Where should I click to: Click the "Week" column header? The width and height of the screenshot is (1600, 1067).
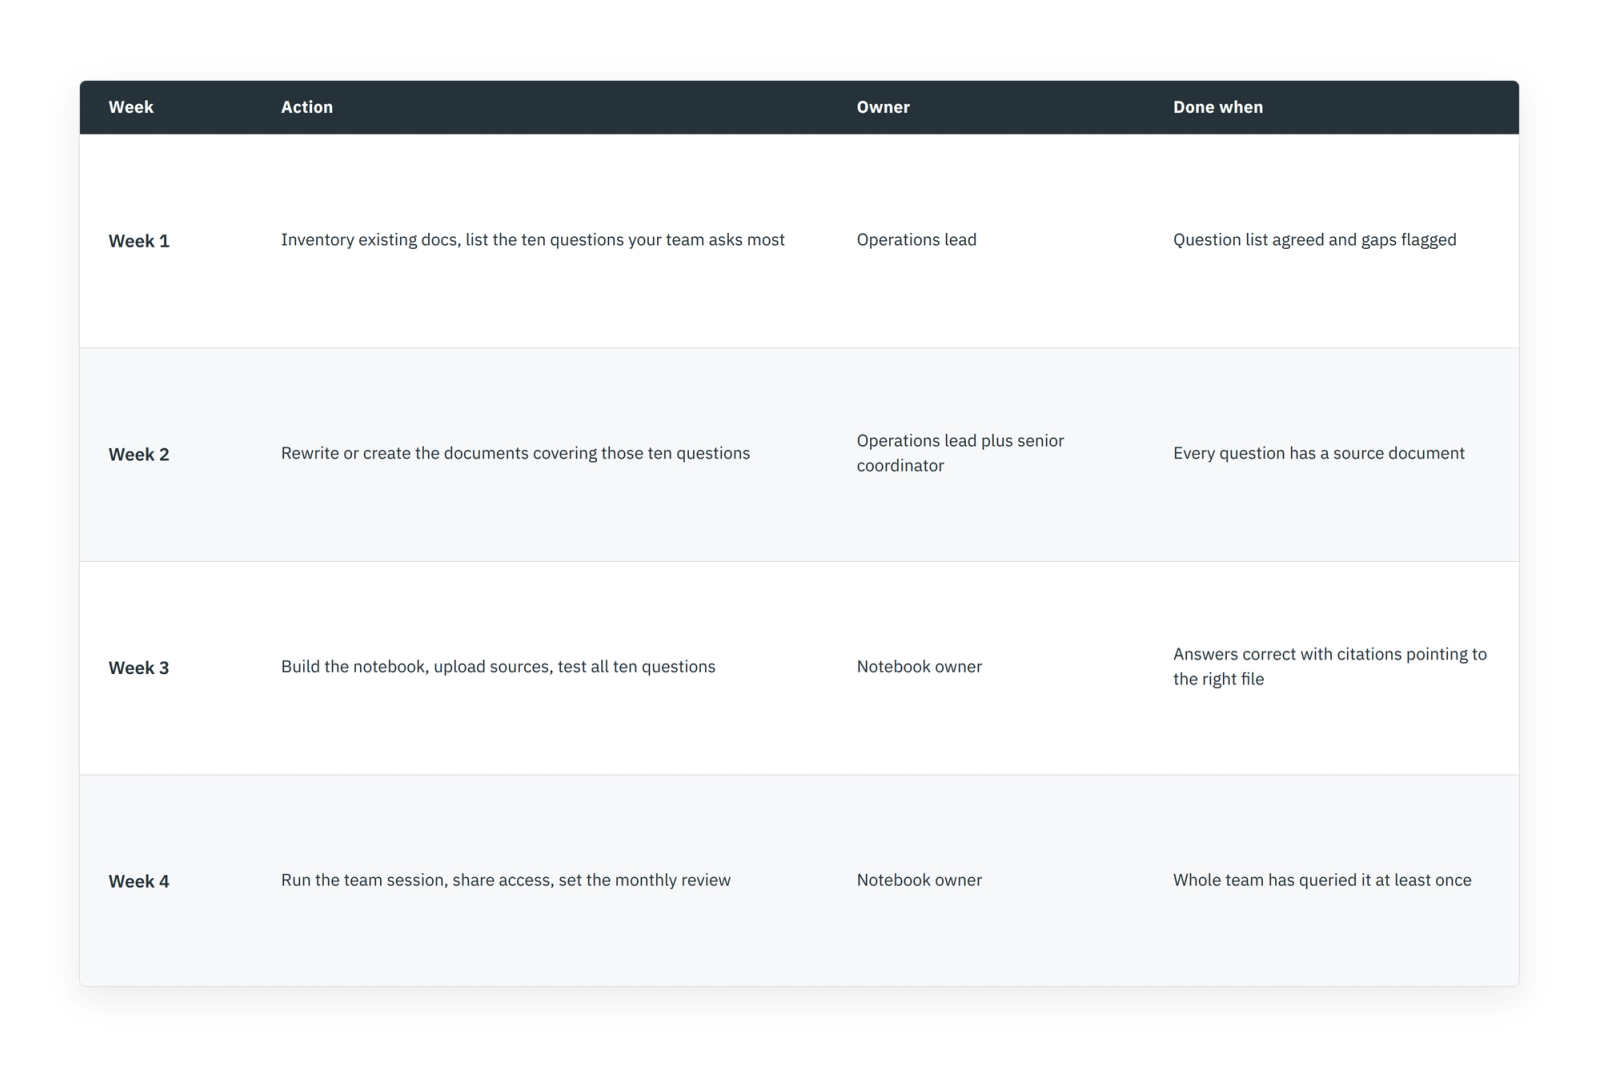pyautogui.click(x=131, y=107)
